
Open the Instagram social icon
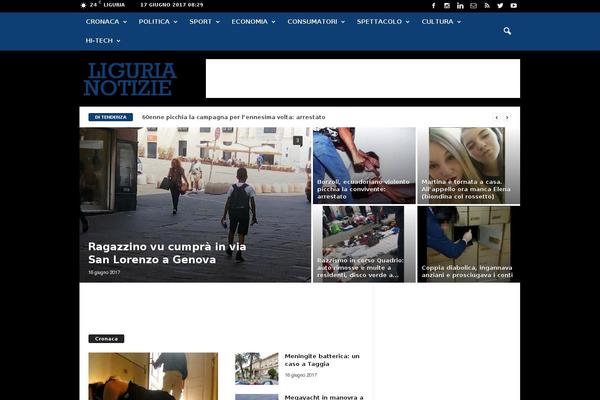(447, 6)
